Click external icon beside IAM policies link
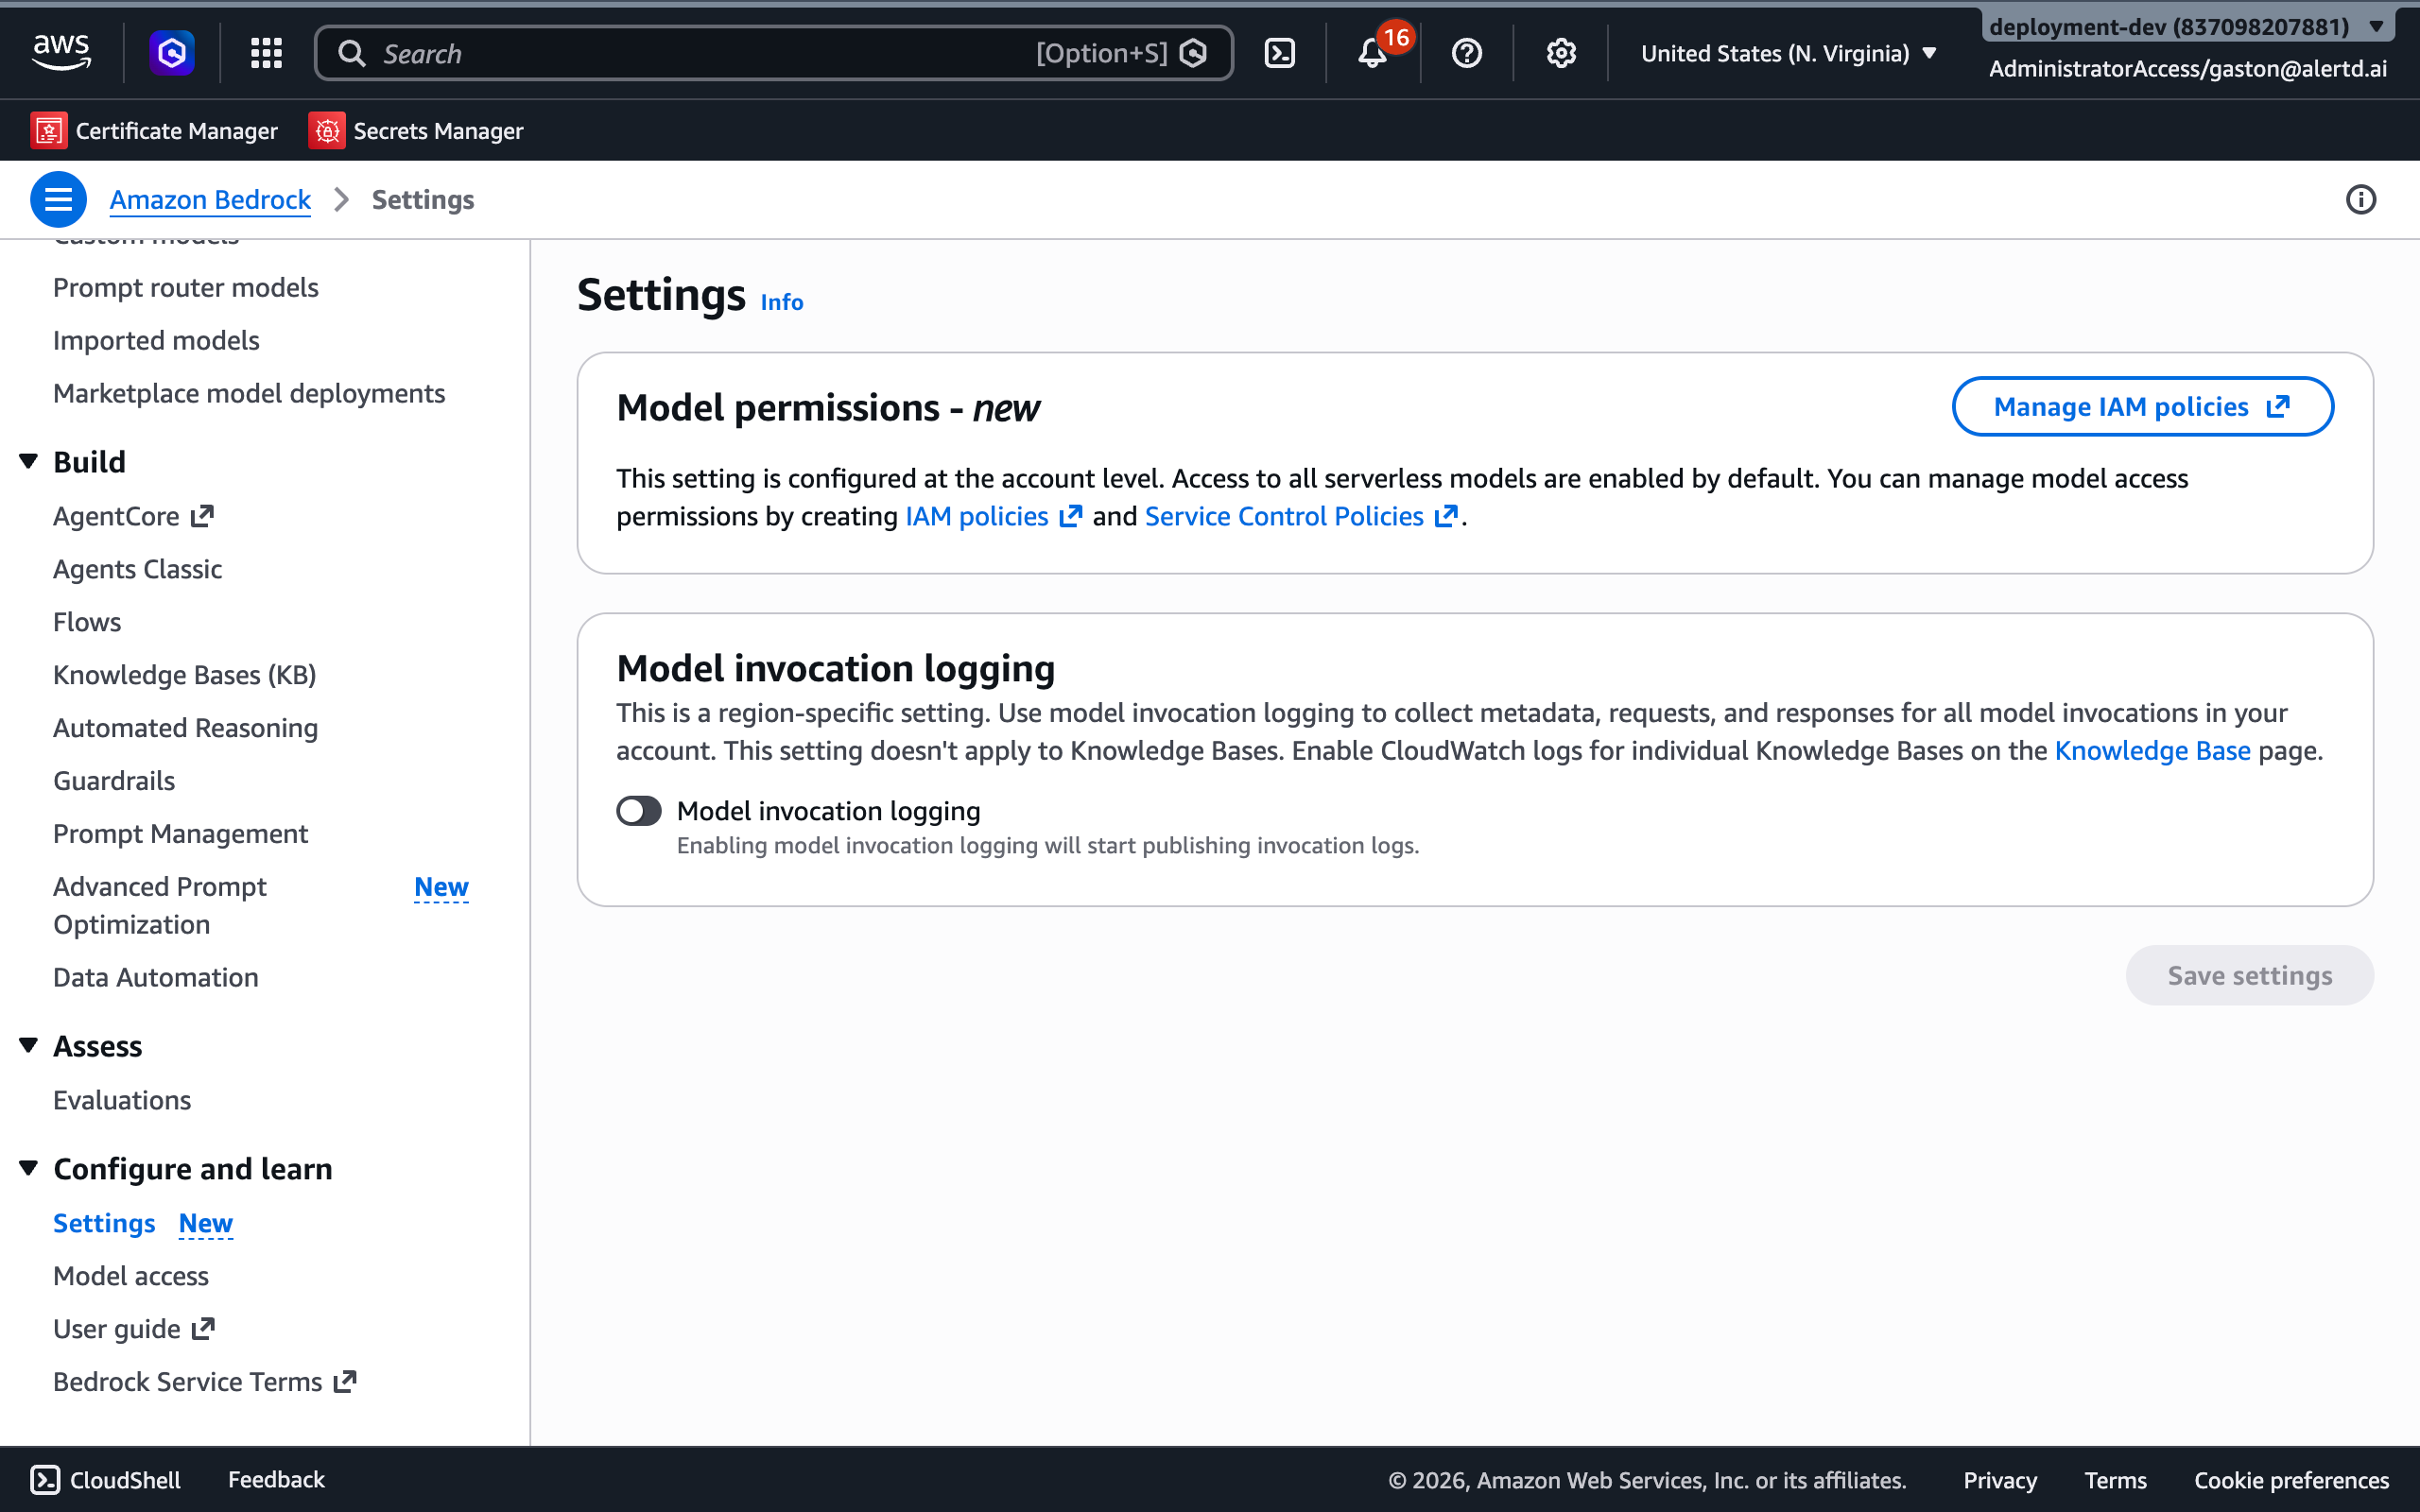 pos(1071,517)
